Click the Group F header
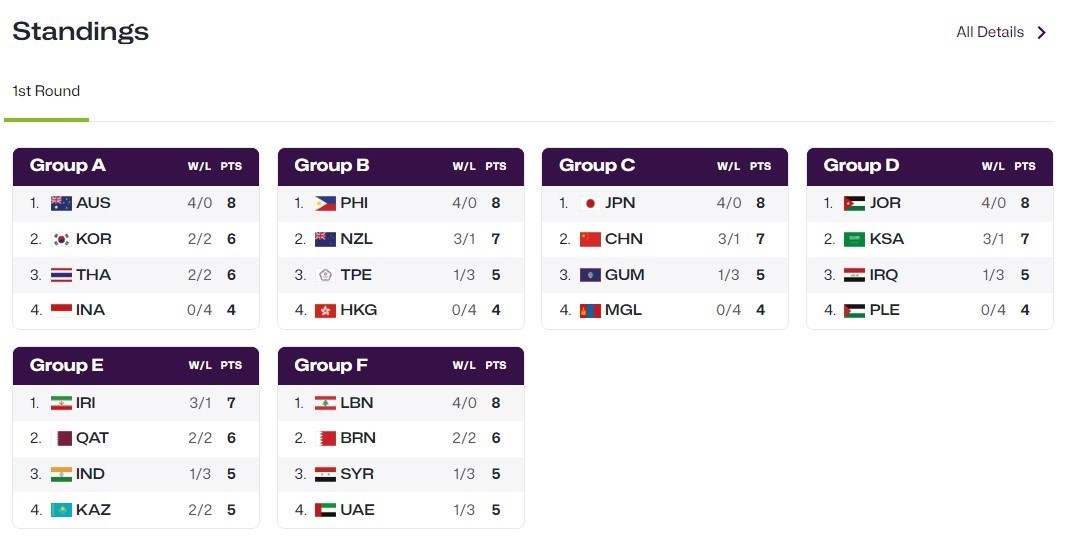 click(x=331, y=366)
